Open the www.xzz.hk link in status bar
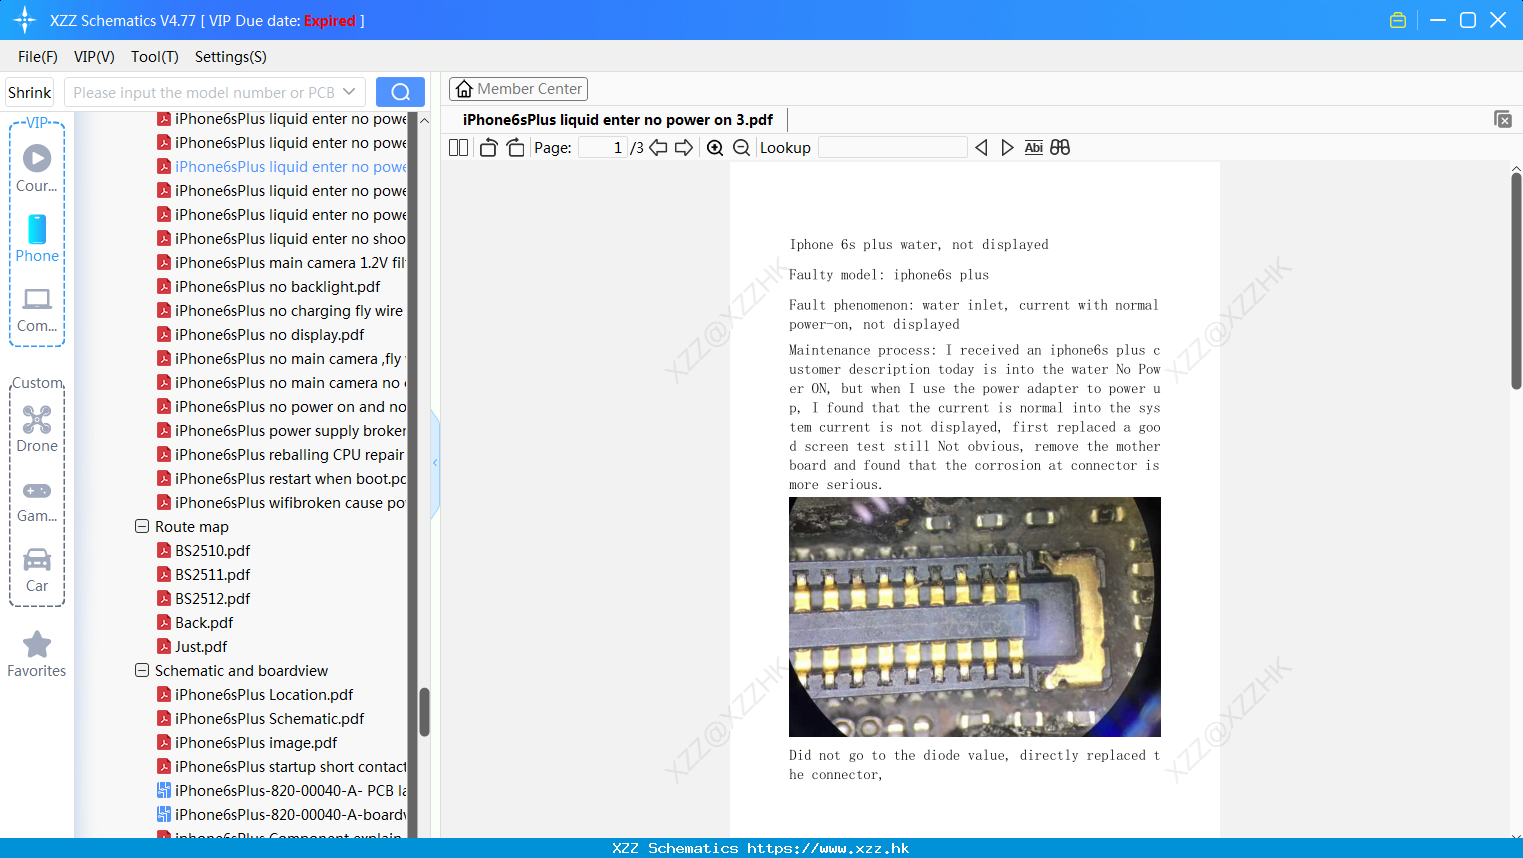The width and height of the screenshot is (1523, 858). [828, 848]
